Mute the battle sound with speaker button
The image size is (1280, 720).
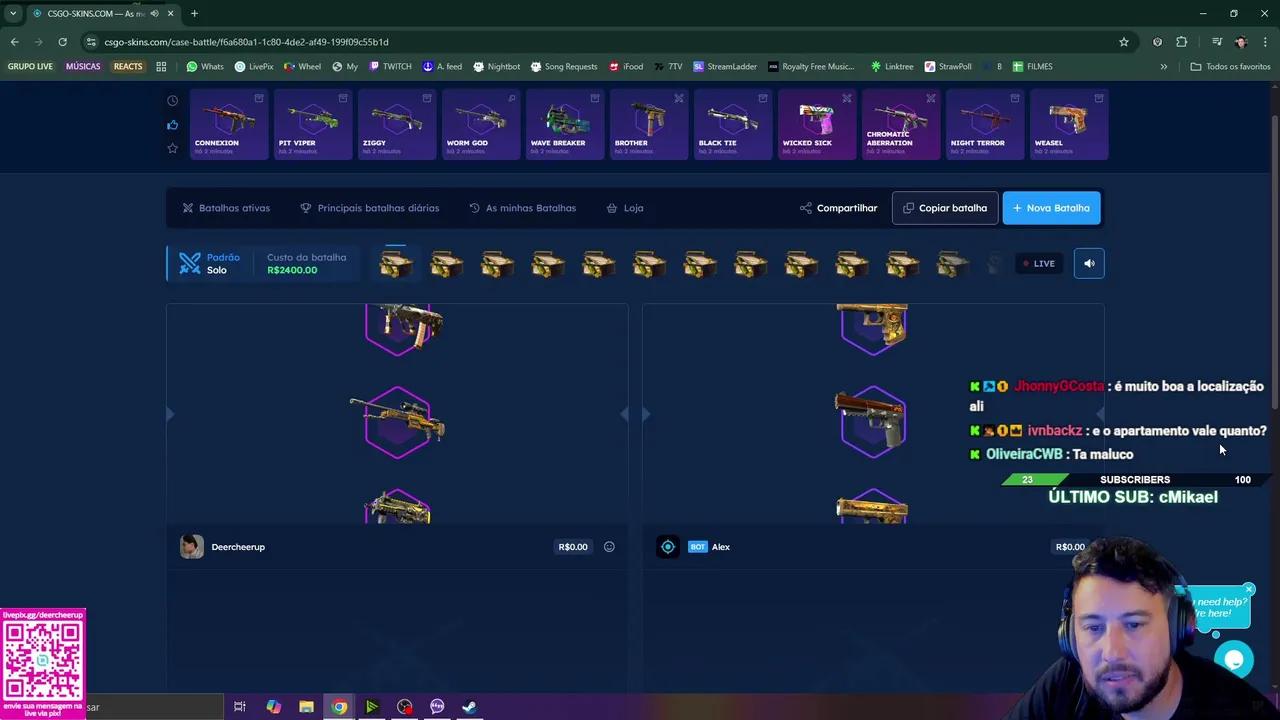tap(1089, 263)
